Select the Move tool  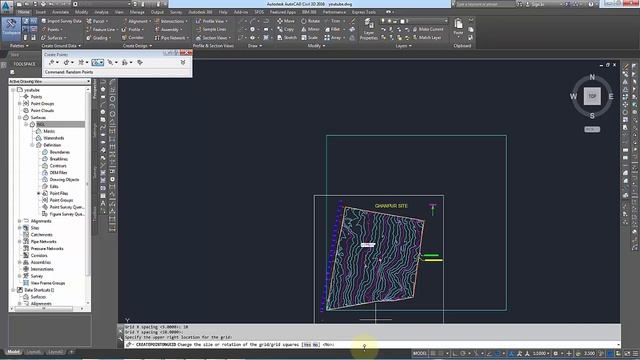point(286,21)
